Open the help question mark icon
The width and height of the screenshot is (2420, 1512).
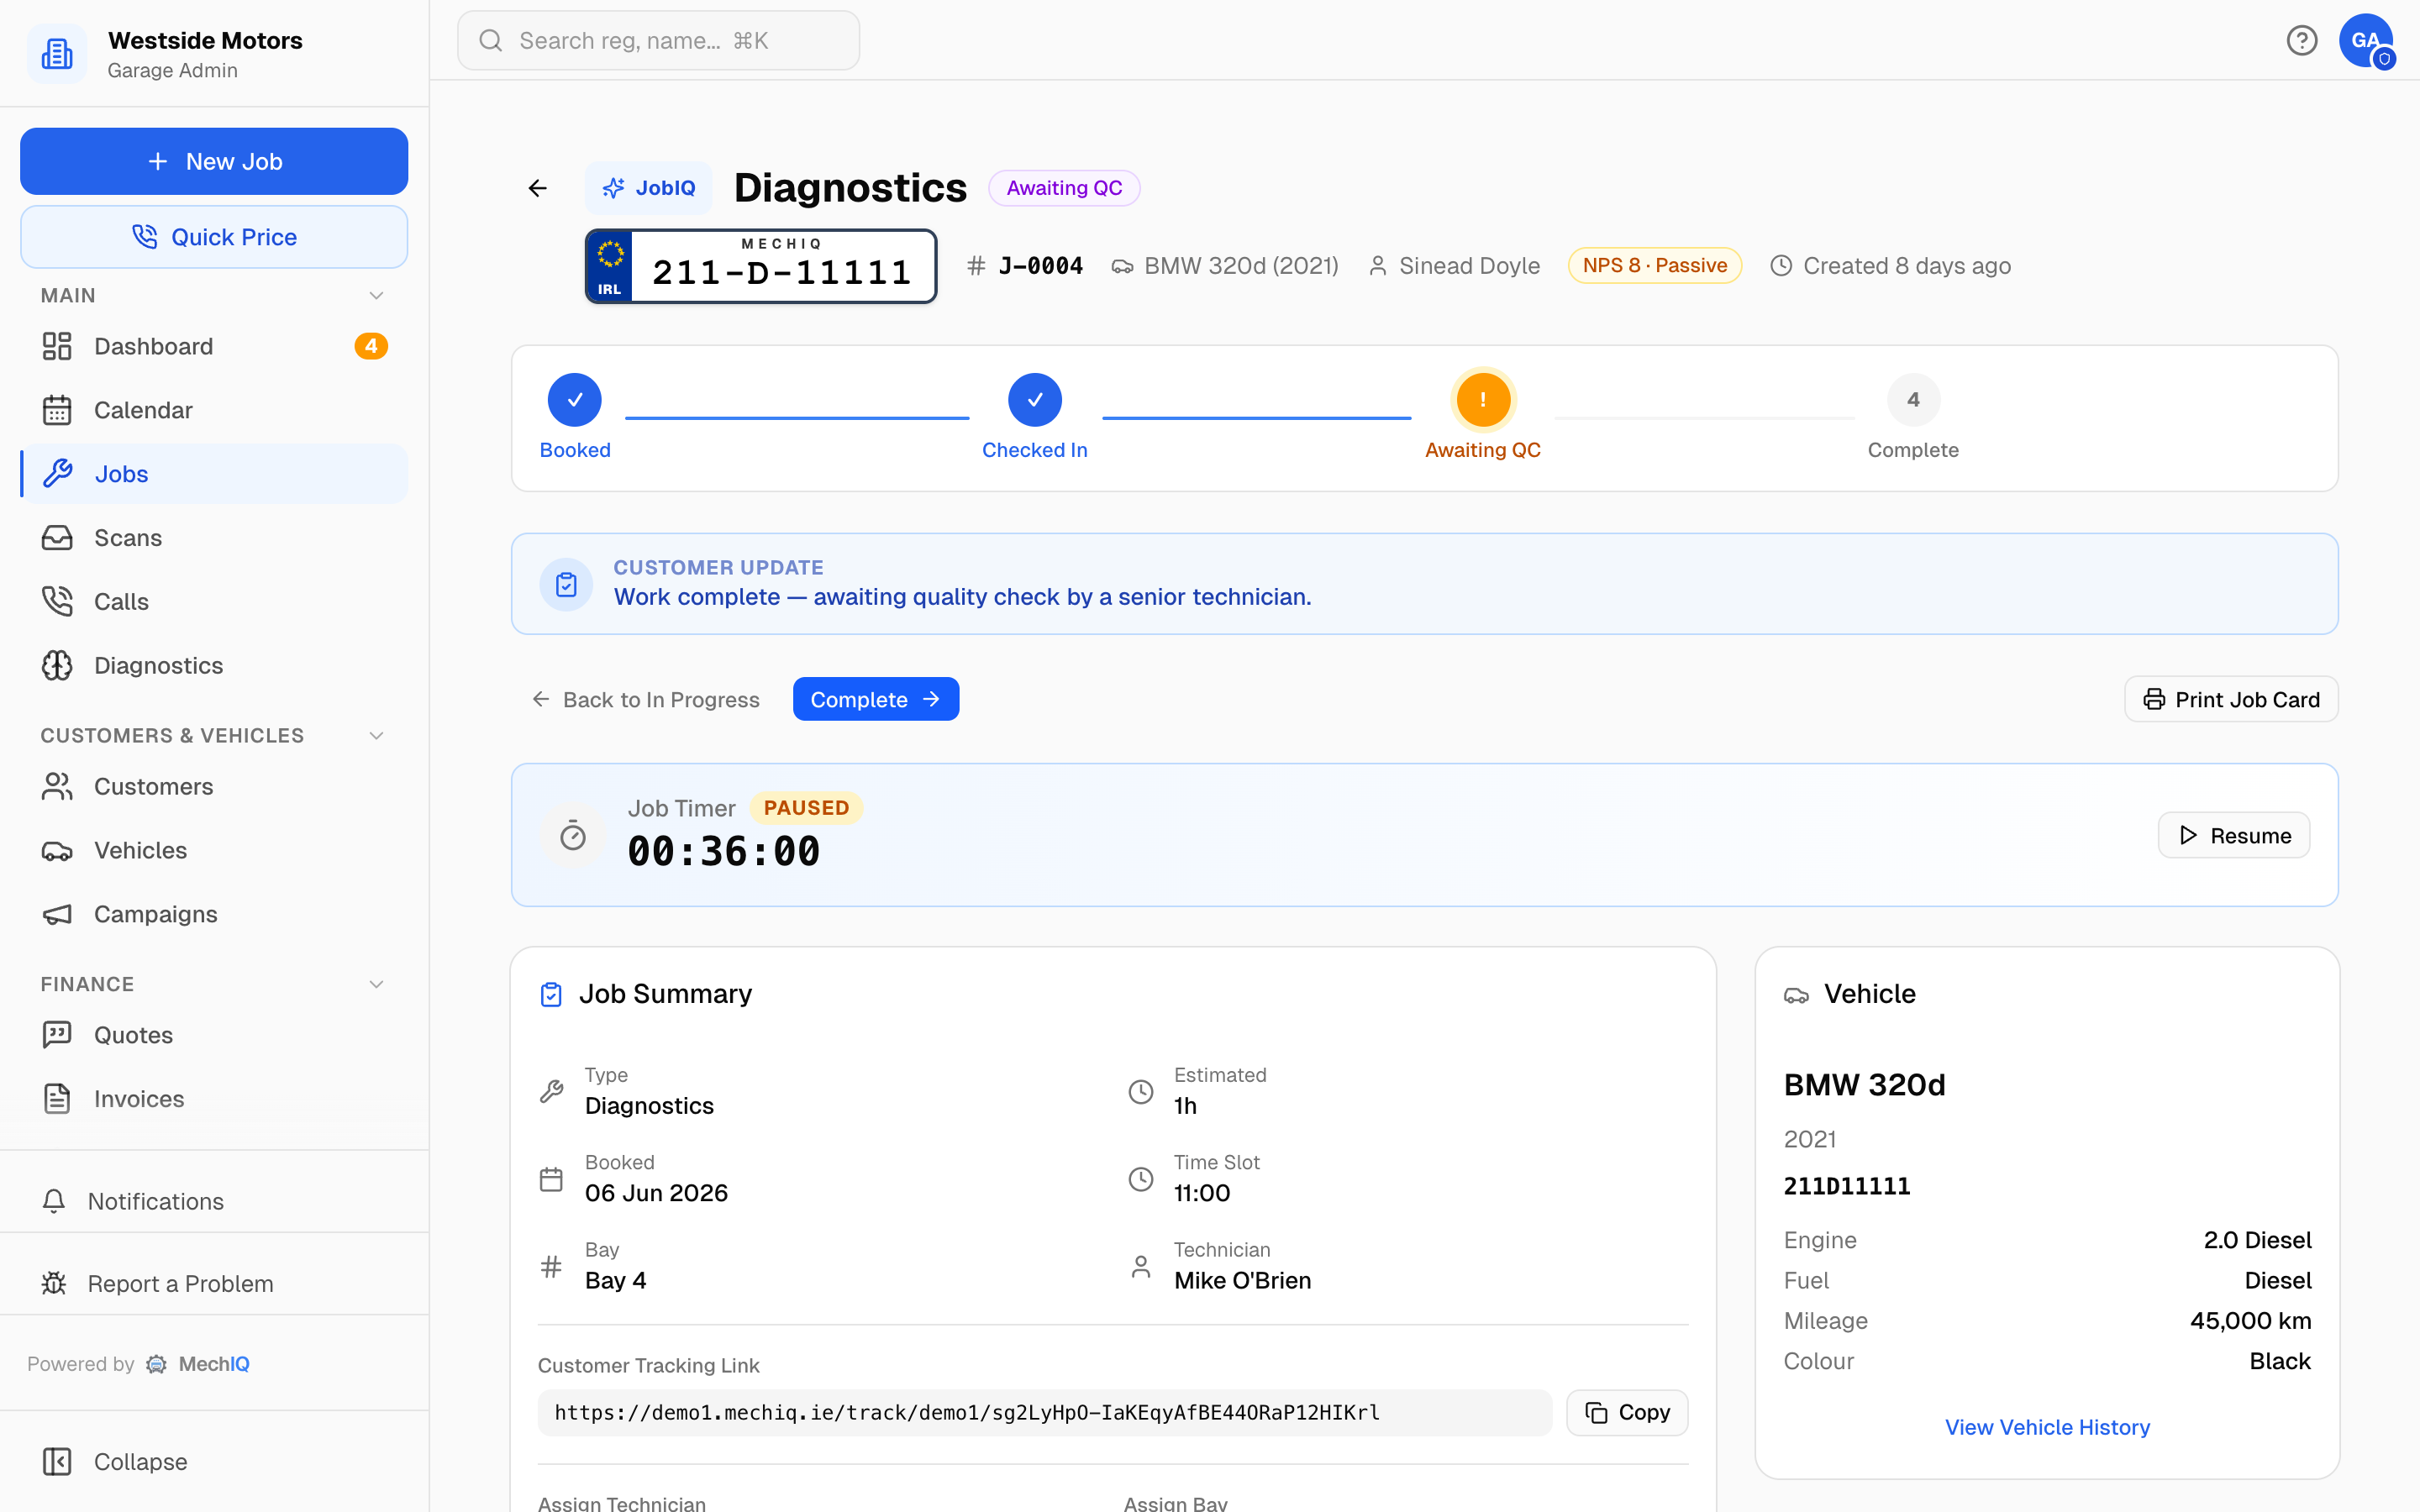pyautogui.click(x=2301, y=40)
